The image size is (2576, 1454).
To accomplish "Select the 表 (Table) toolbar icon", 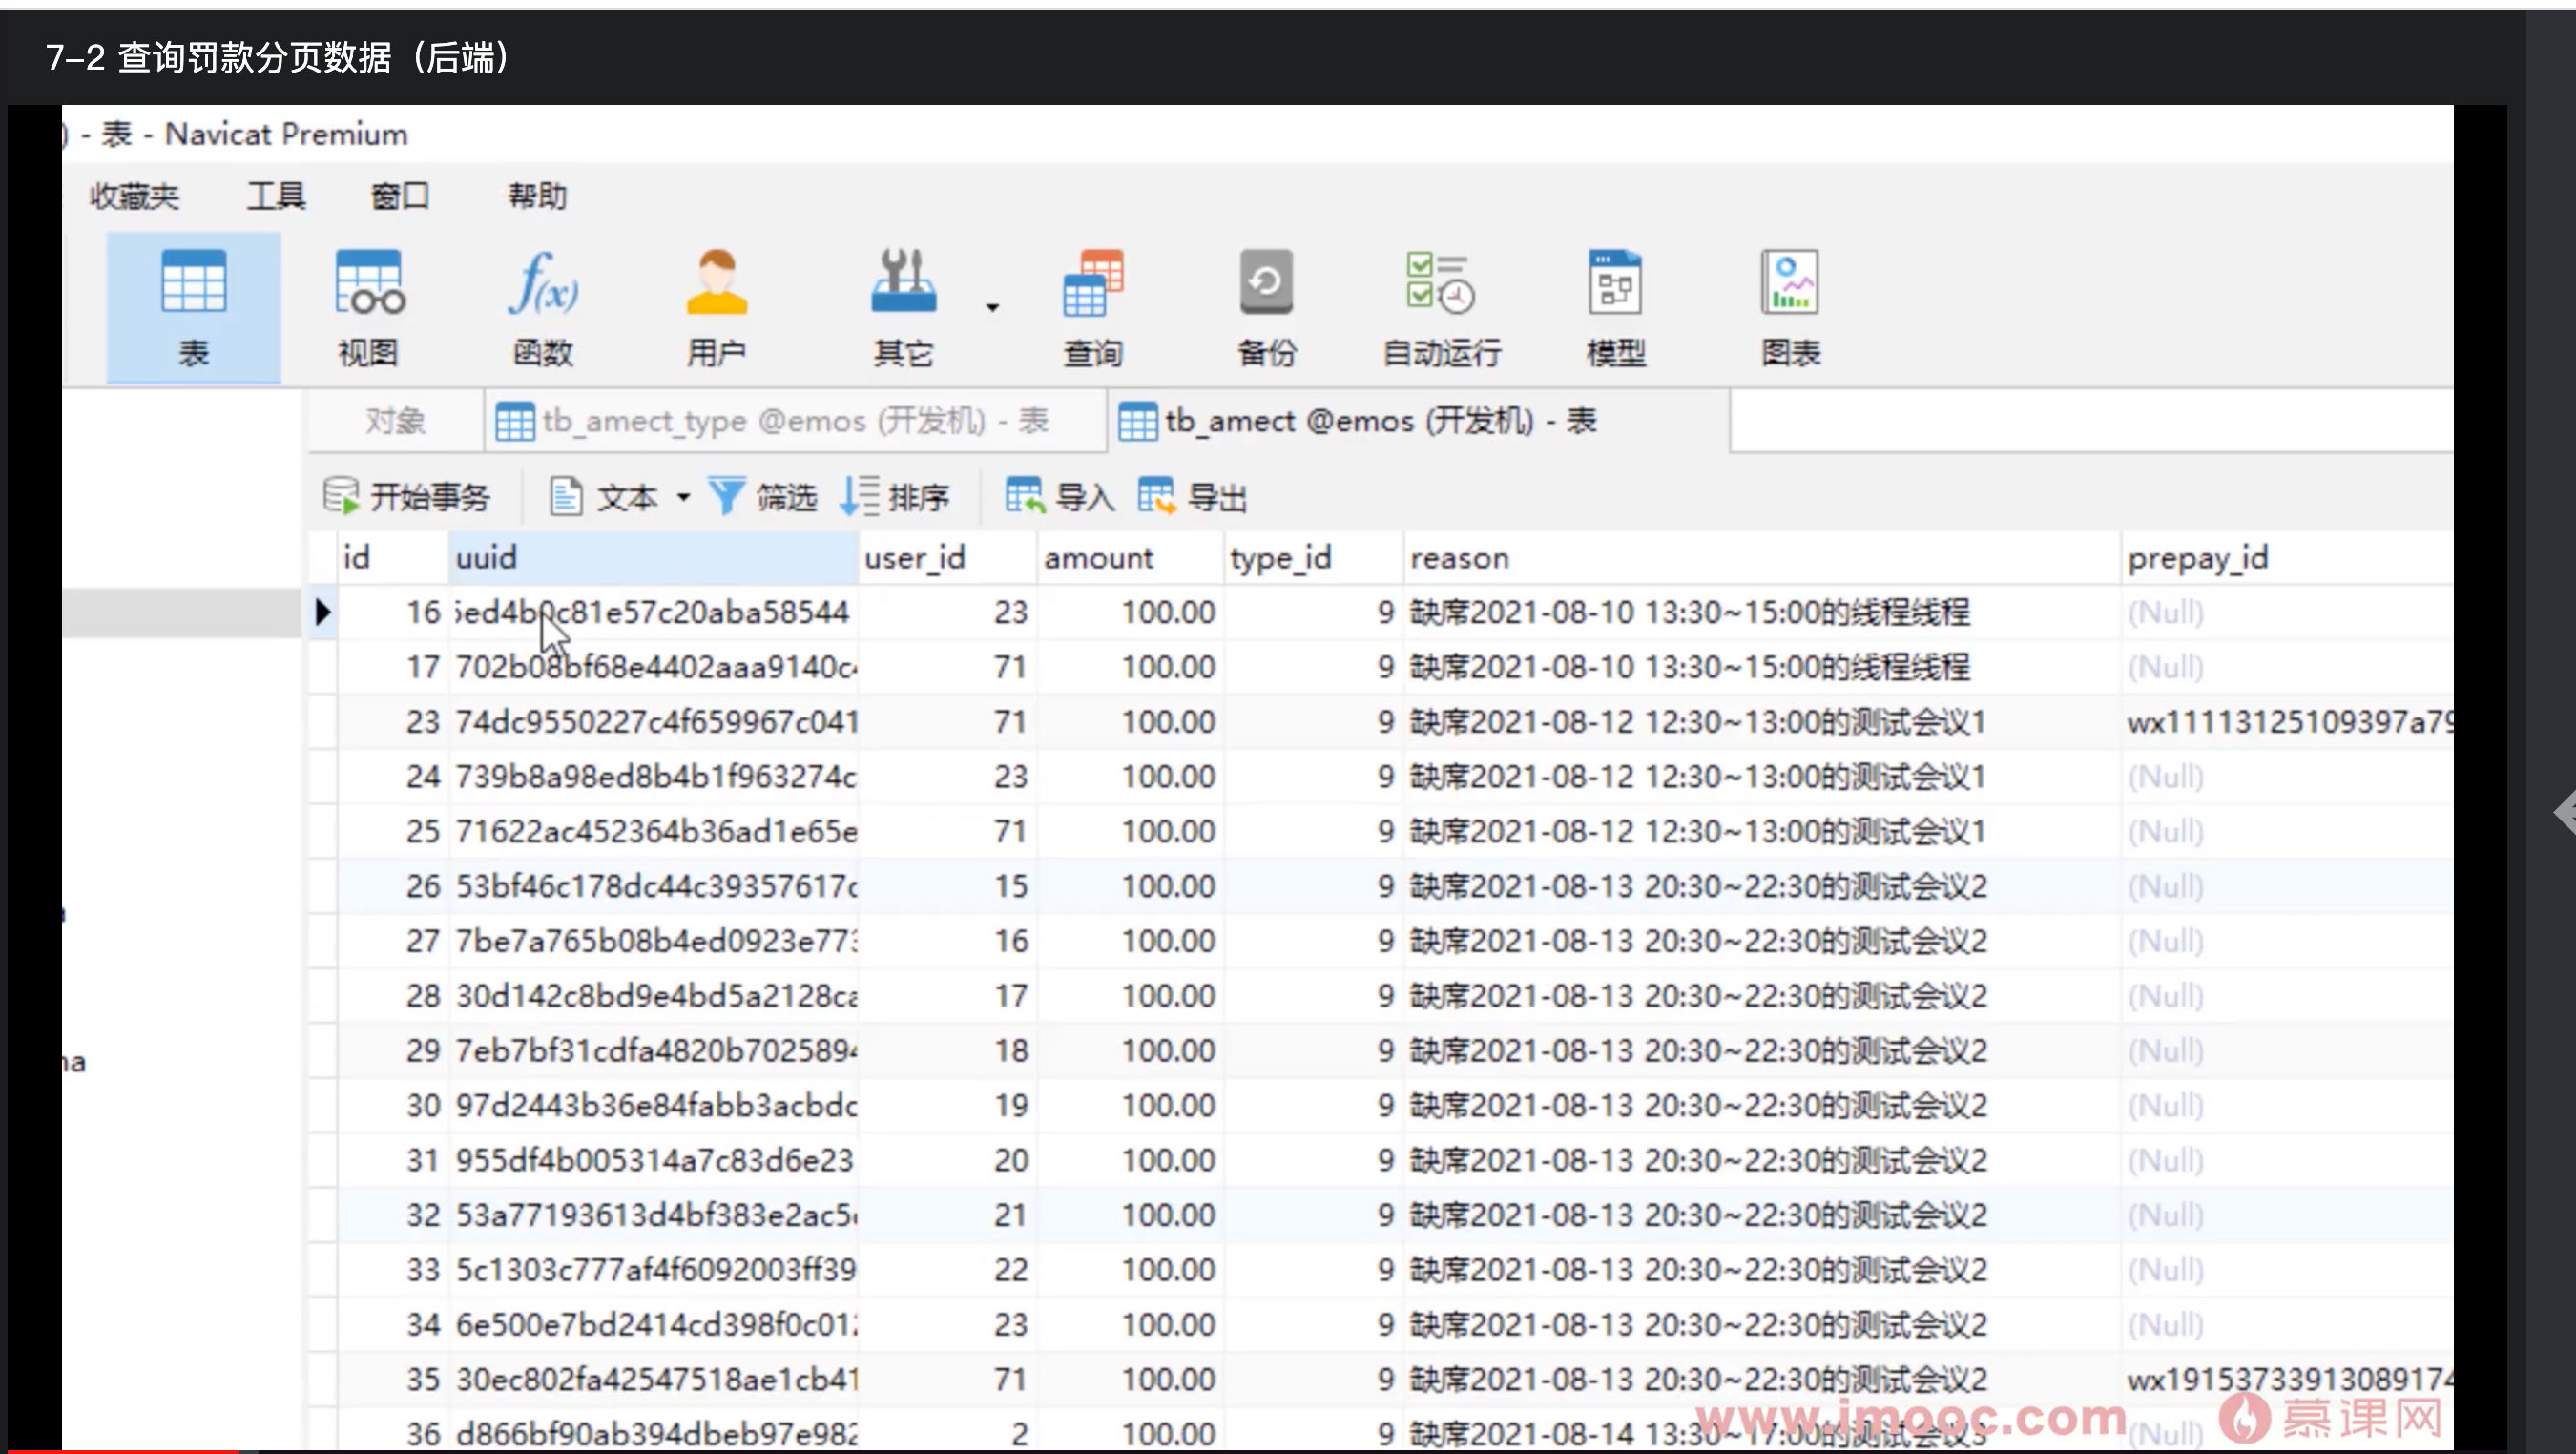I will coord(193,305).
